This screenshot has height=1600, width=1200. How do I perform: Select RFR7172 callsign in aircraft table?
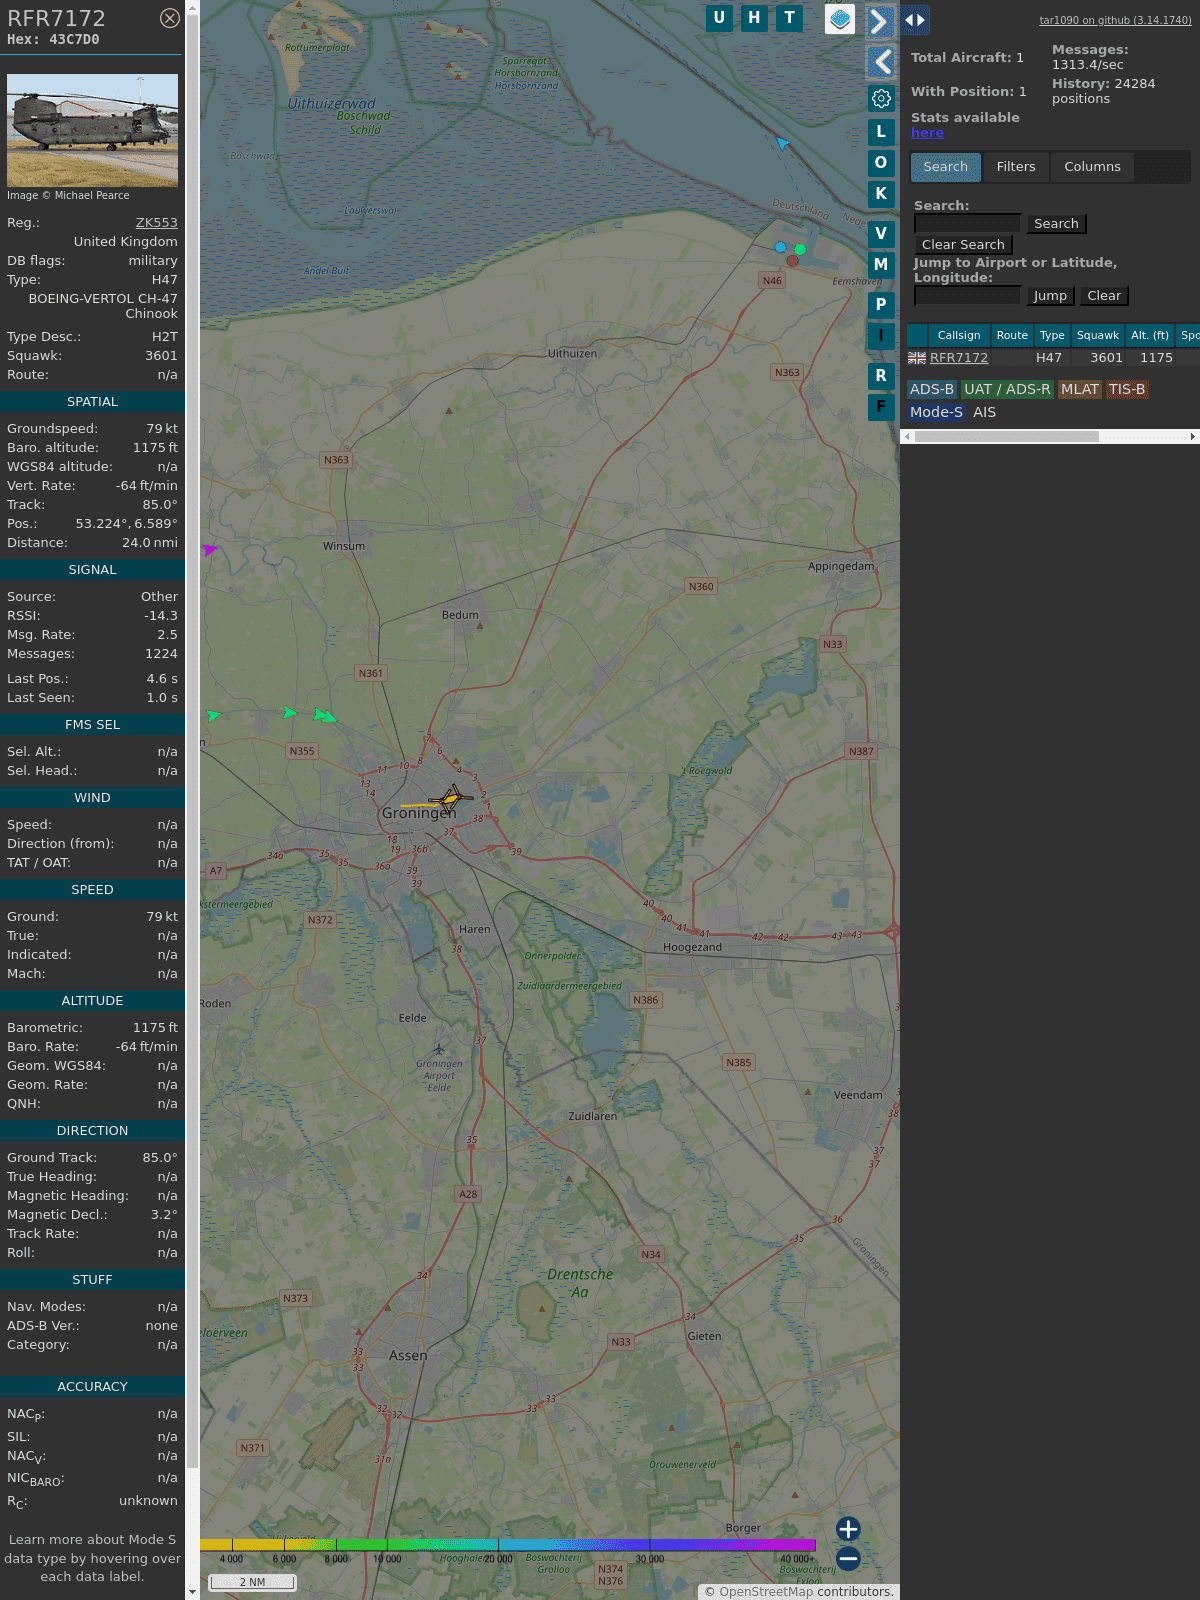point(959,358)
